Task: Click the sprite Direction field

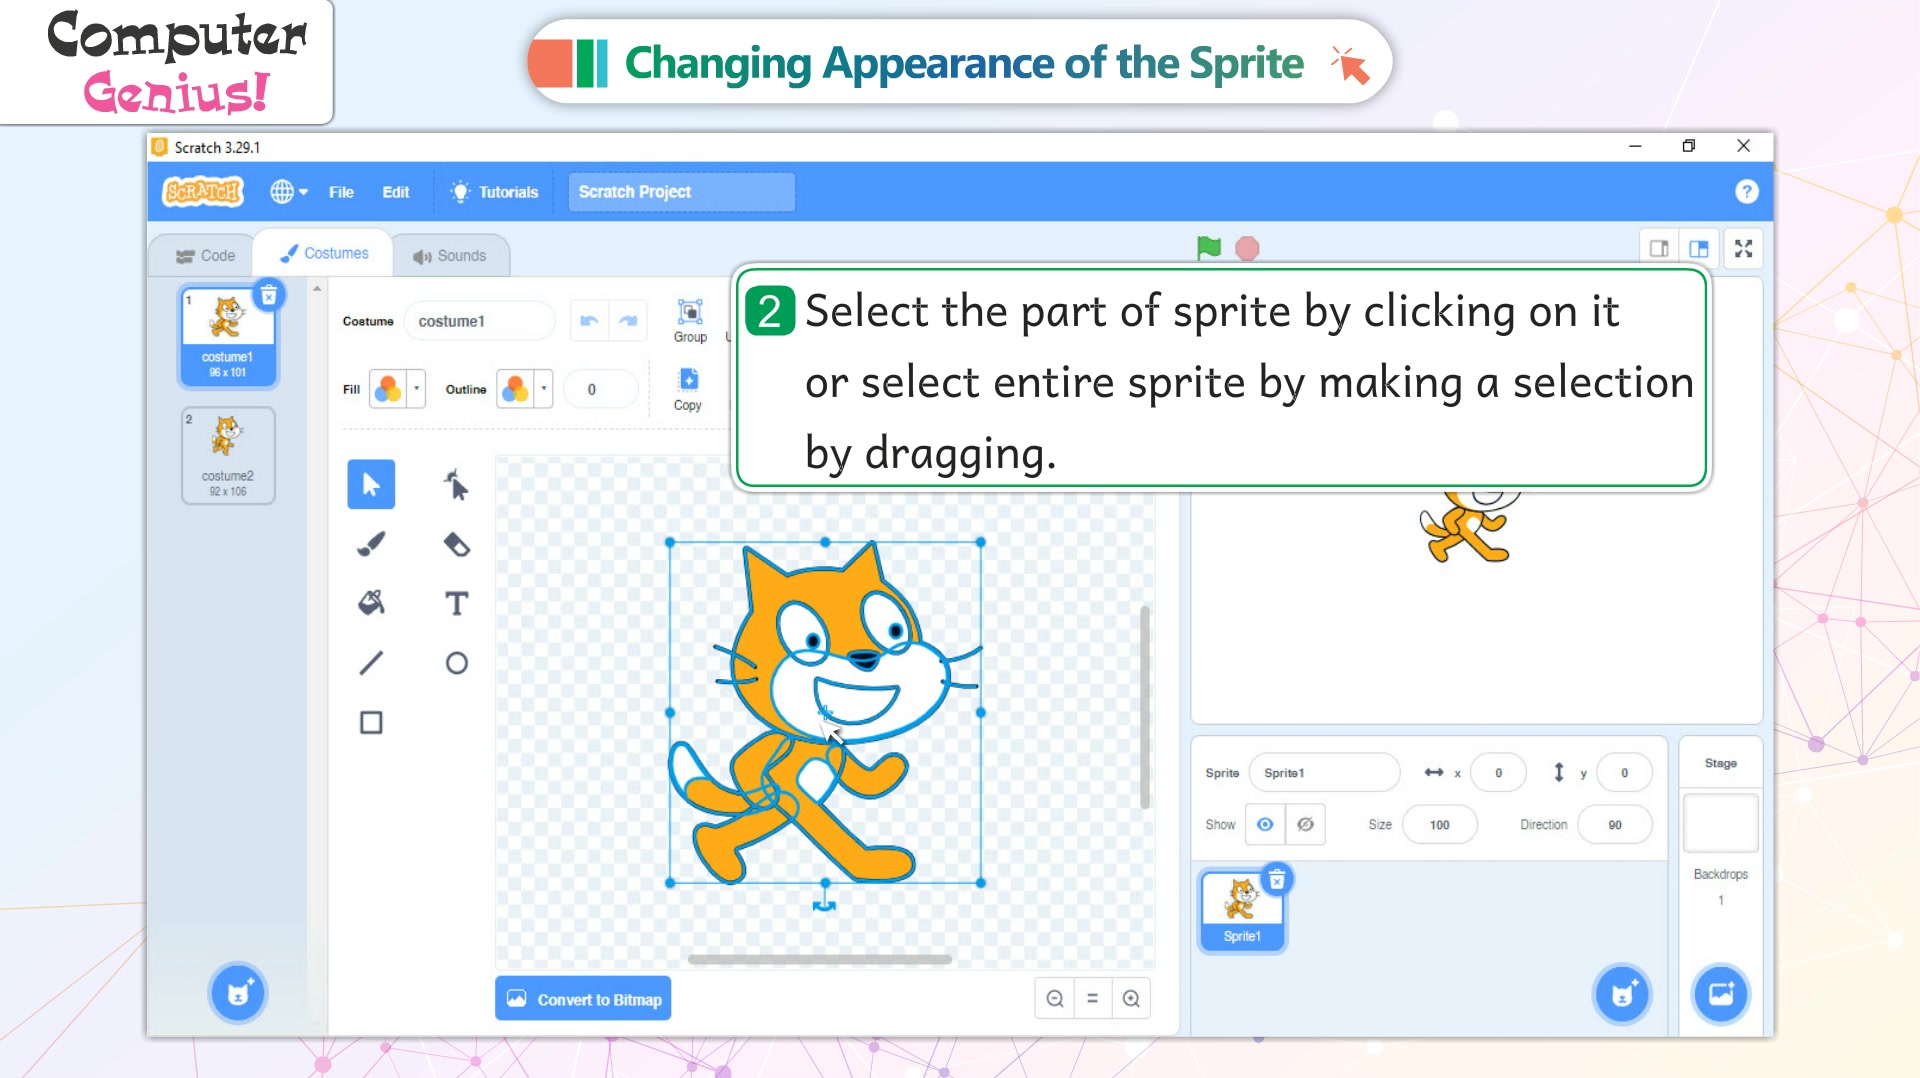Action: (x=1614, y=825)
